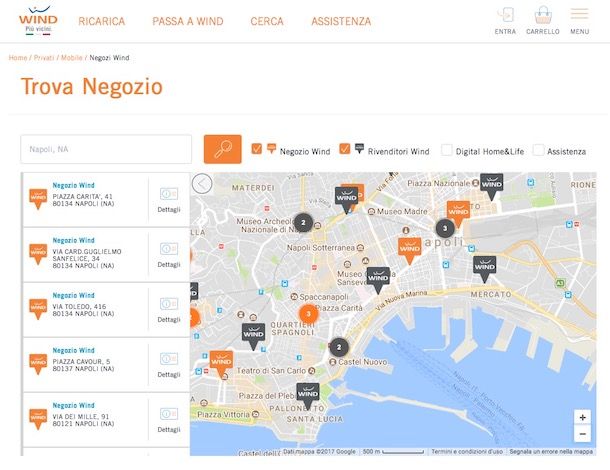Image resolution: width=610 pixels, height=470 pixels.
Task: Open Dettagli for Piazza Cavour 5
Action: click(169, 365)
